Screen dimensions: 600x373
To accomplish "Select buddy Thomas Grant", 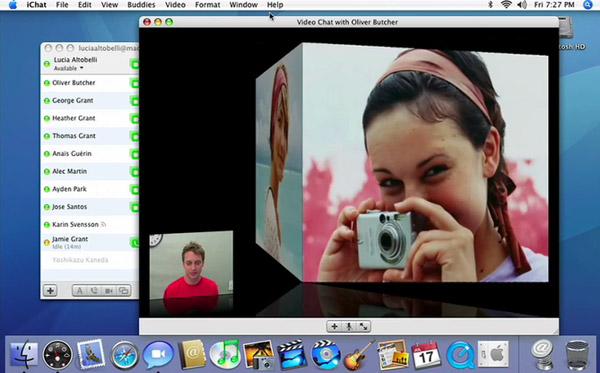I will (x=90, y=136).
